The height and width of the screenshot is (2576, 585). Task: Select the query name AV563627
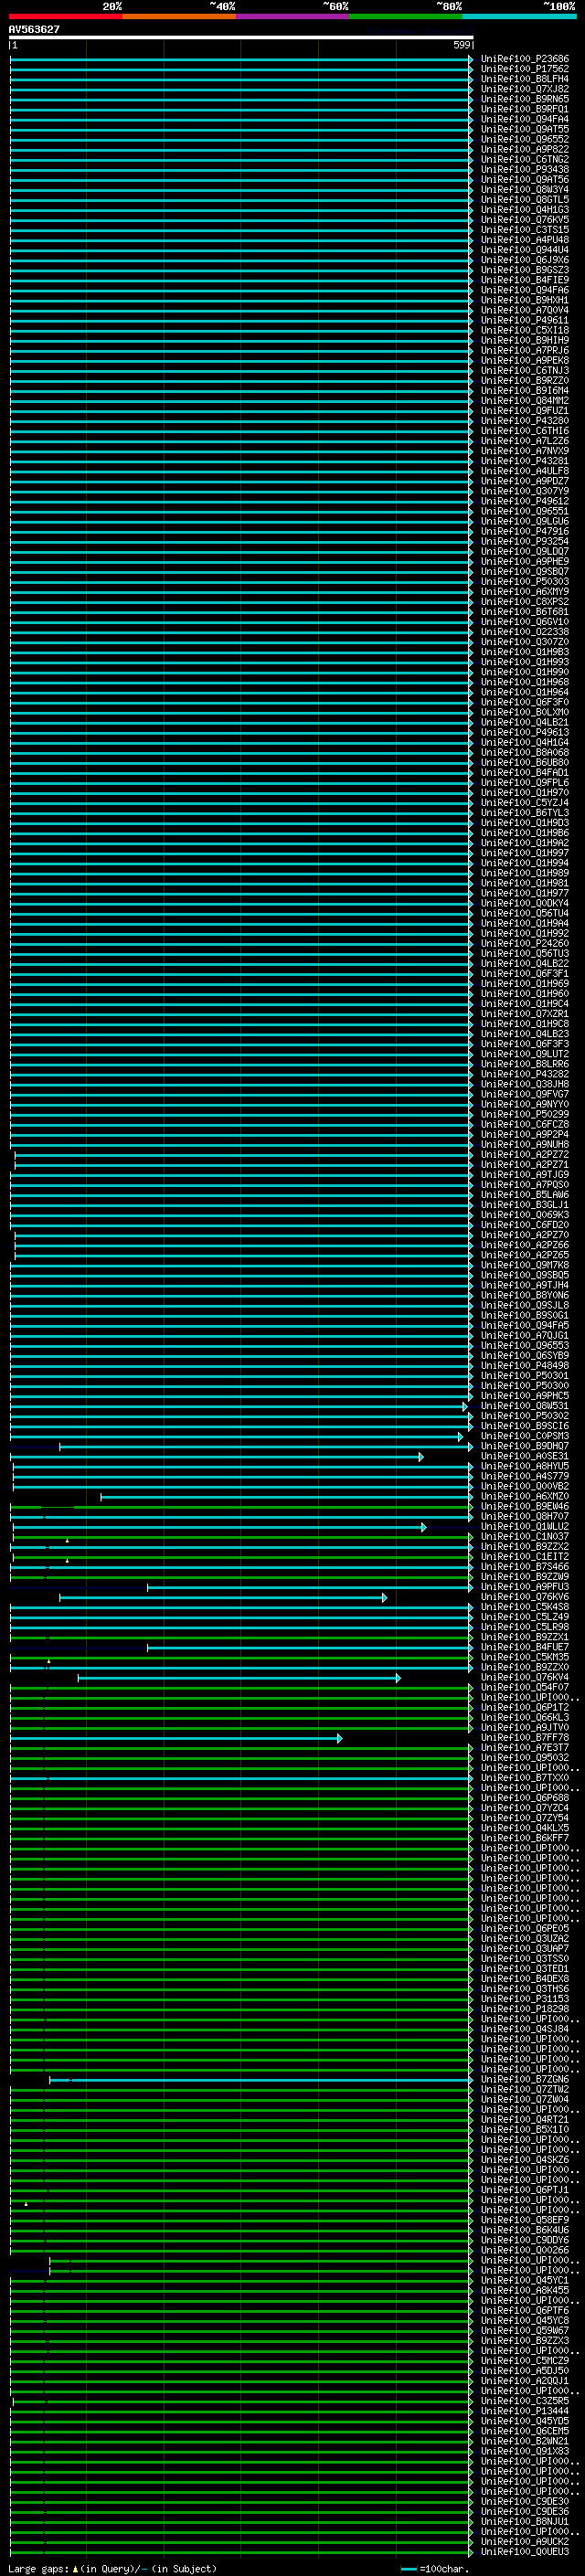pos(34,29)
